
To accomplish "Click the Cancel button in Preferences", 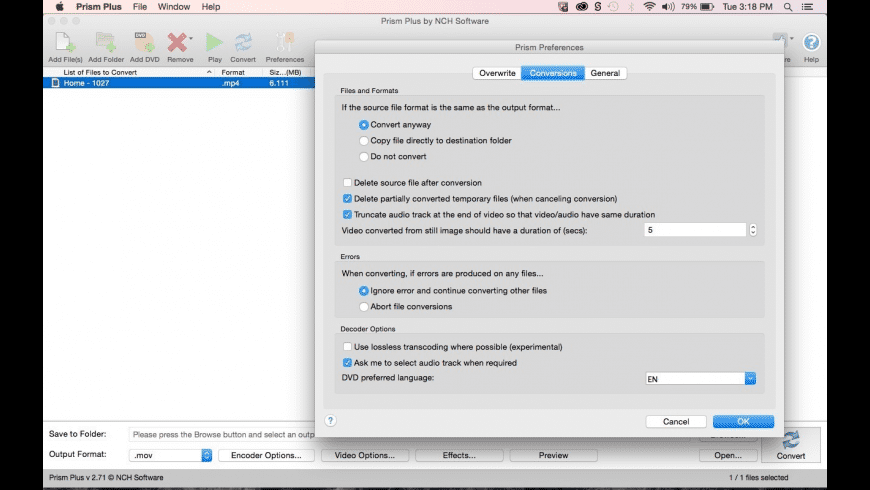I will pos(676,422).
